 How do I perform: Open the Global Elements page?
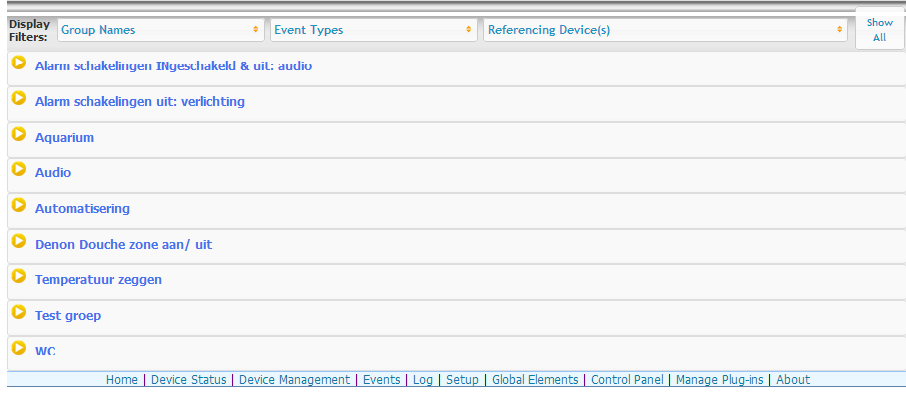pos(535,380)
